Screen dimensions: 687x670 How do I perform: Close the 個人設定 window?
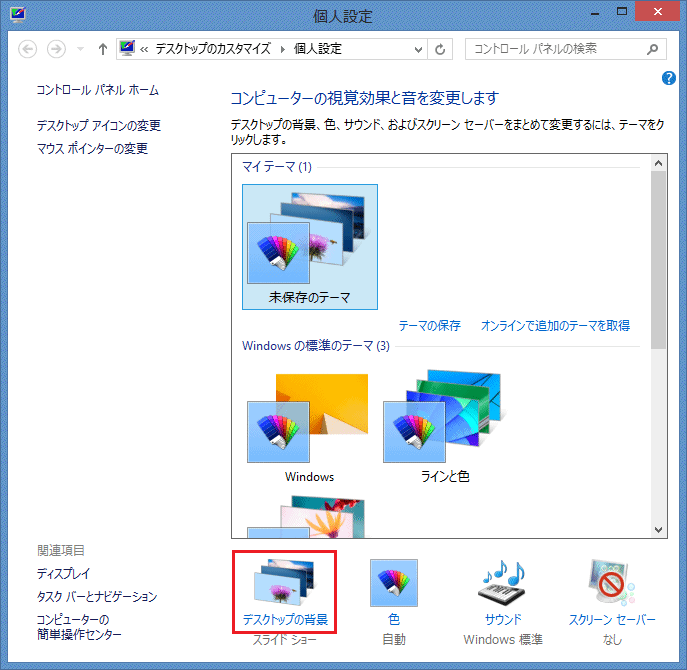657,11
